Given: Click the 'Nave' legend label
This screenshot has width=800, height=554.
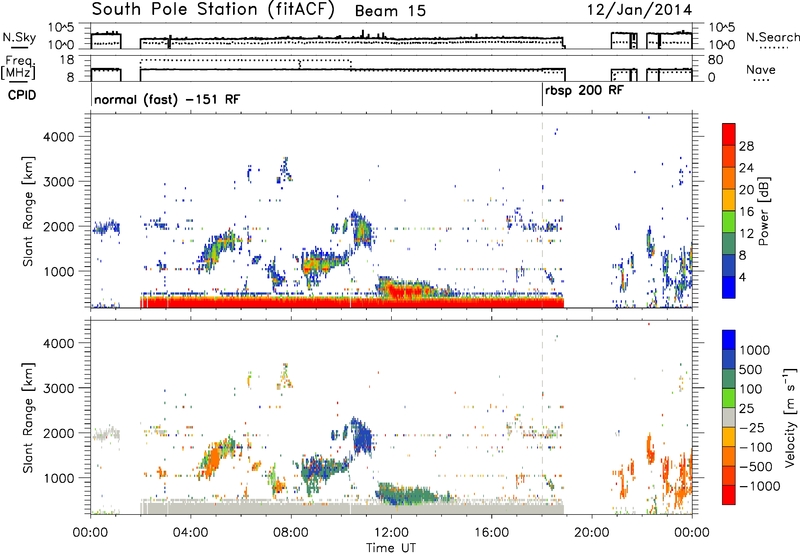Looking at the screenshot, I should pos(761,69).
